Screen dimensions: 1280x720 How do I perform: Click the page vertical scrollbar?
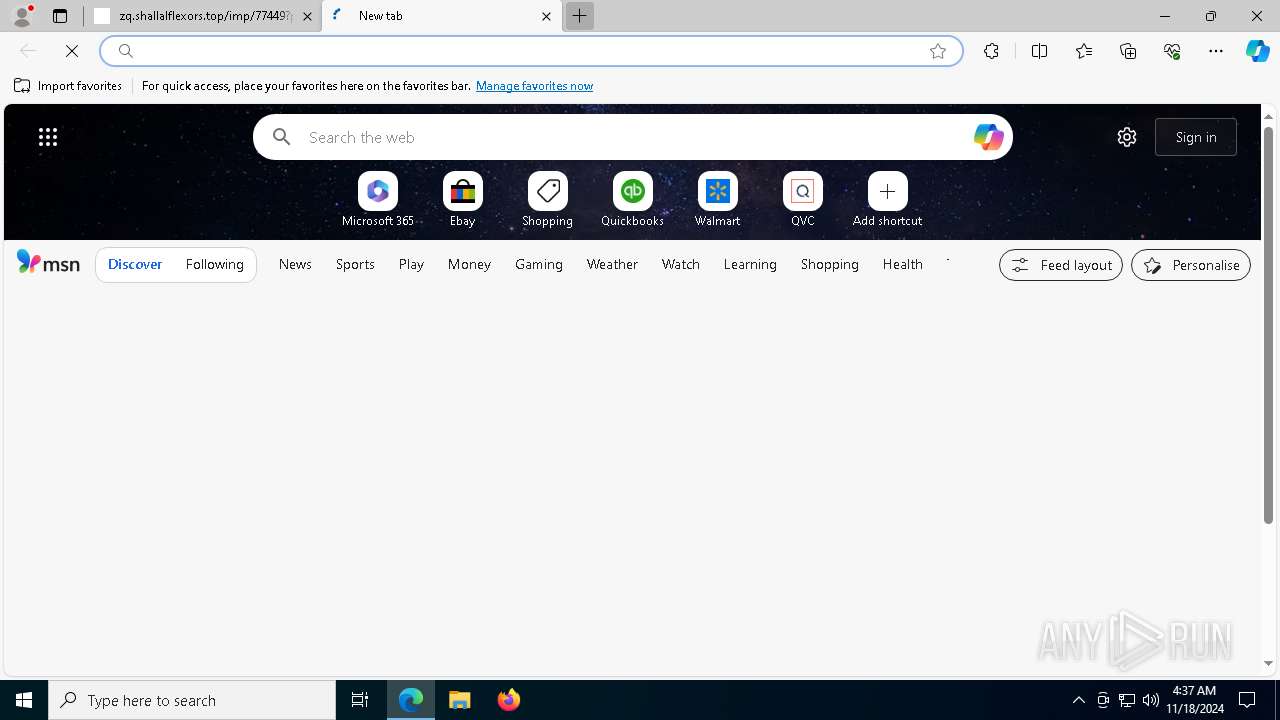pyautogui.click(x=1268, y=325)
